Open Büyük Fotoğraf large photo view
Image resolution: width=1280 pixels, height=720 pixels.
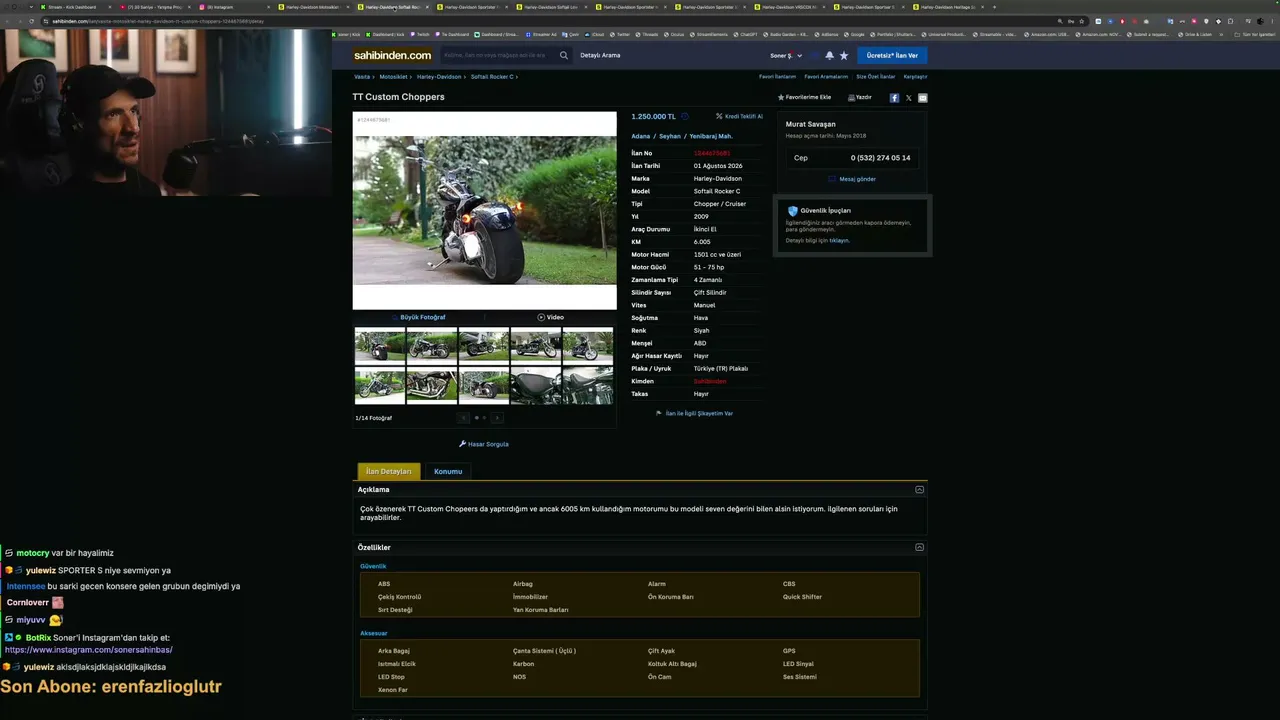point(420,317)
